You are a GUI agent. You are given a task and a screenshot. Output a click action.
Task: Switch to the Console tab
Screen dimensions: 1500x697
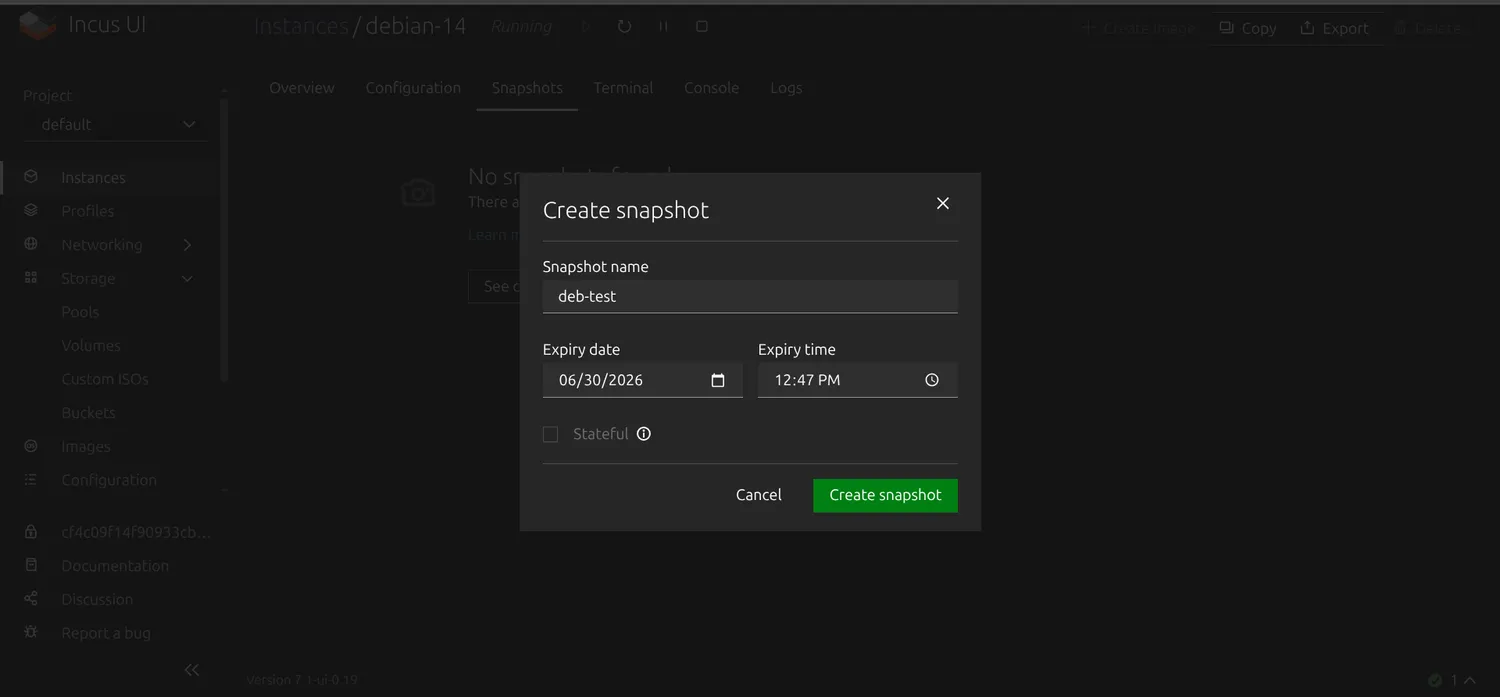(712, 88)
